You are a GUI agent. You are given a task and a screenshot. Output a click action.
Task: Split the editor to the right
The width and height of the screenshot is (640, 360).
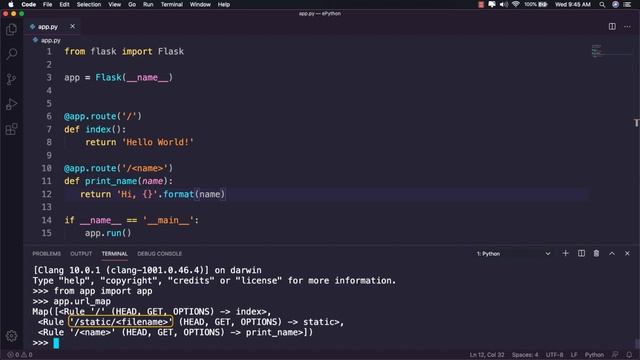[612, 27]
